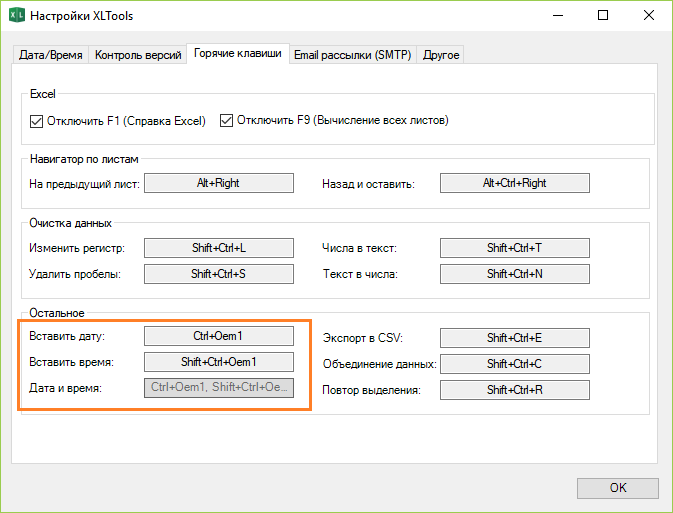673x513 pixels.
Task: Click the Числа в текст shortcut field
Action: (x=514, y=248)
